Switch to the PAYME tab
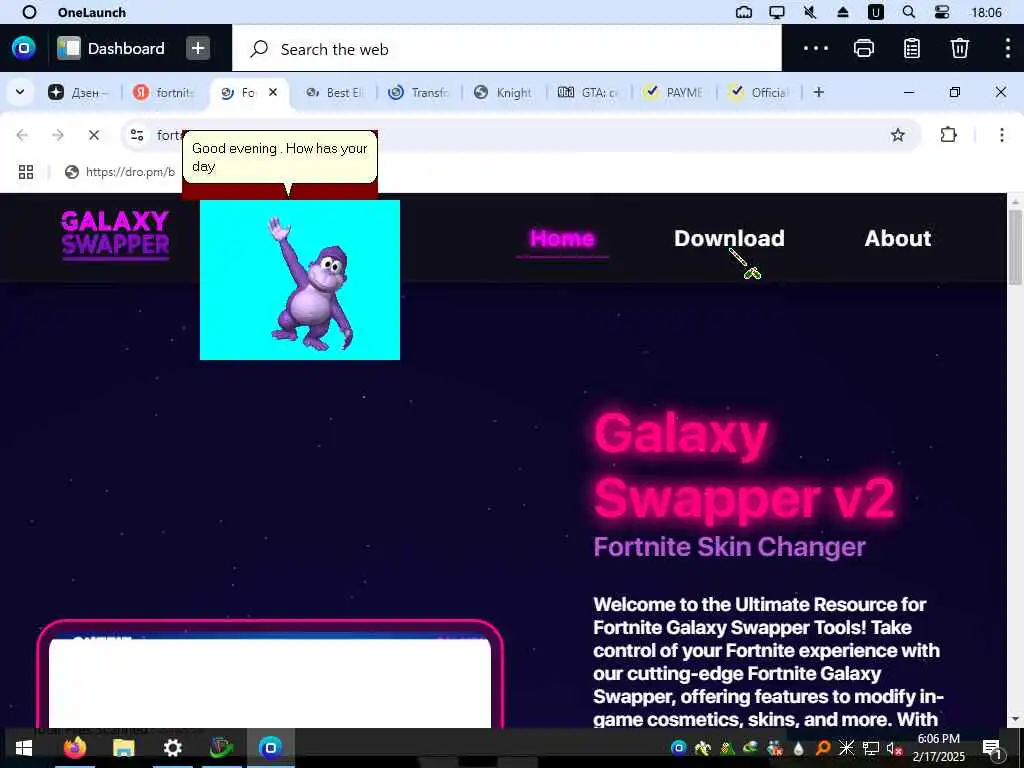The width and height of the screenshot is (1024, 768). (x=674, y=93)
